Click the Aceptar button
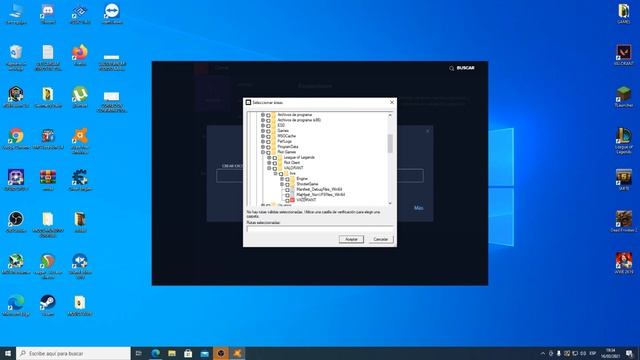The width and height of the screenshot is (640, 360). coord(351,239)
